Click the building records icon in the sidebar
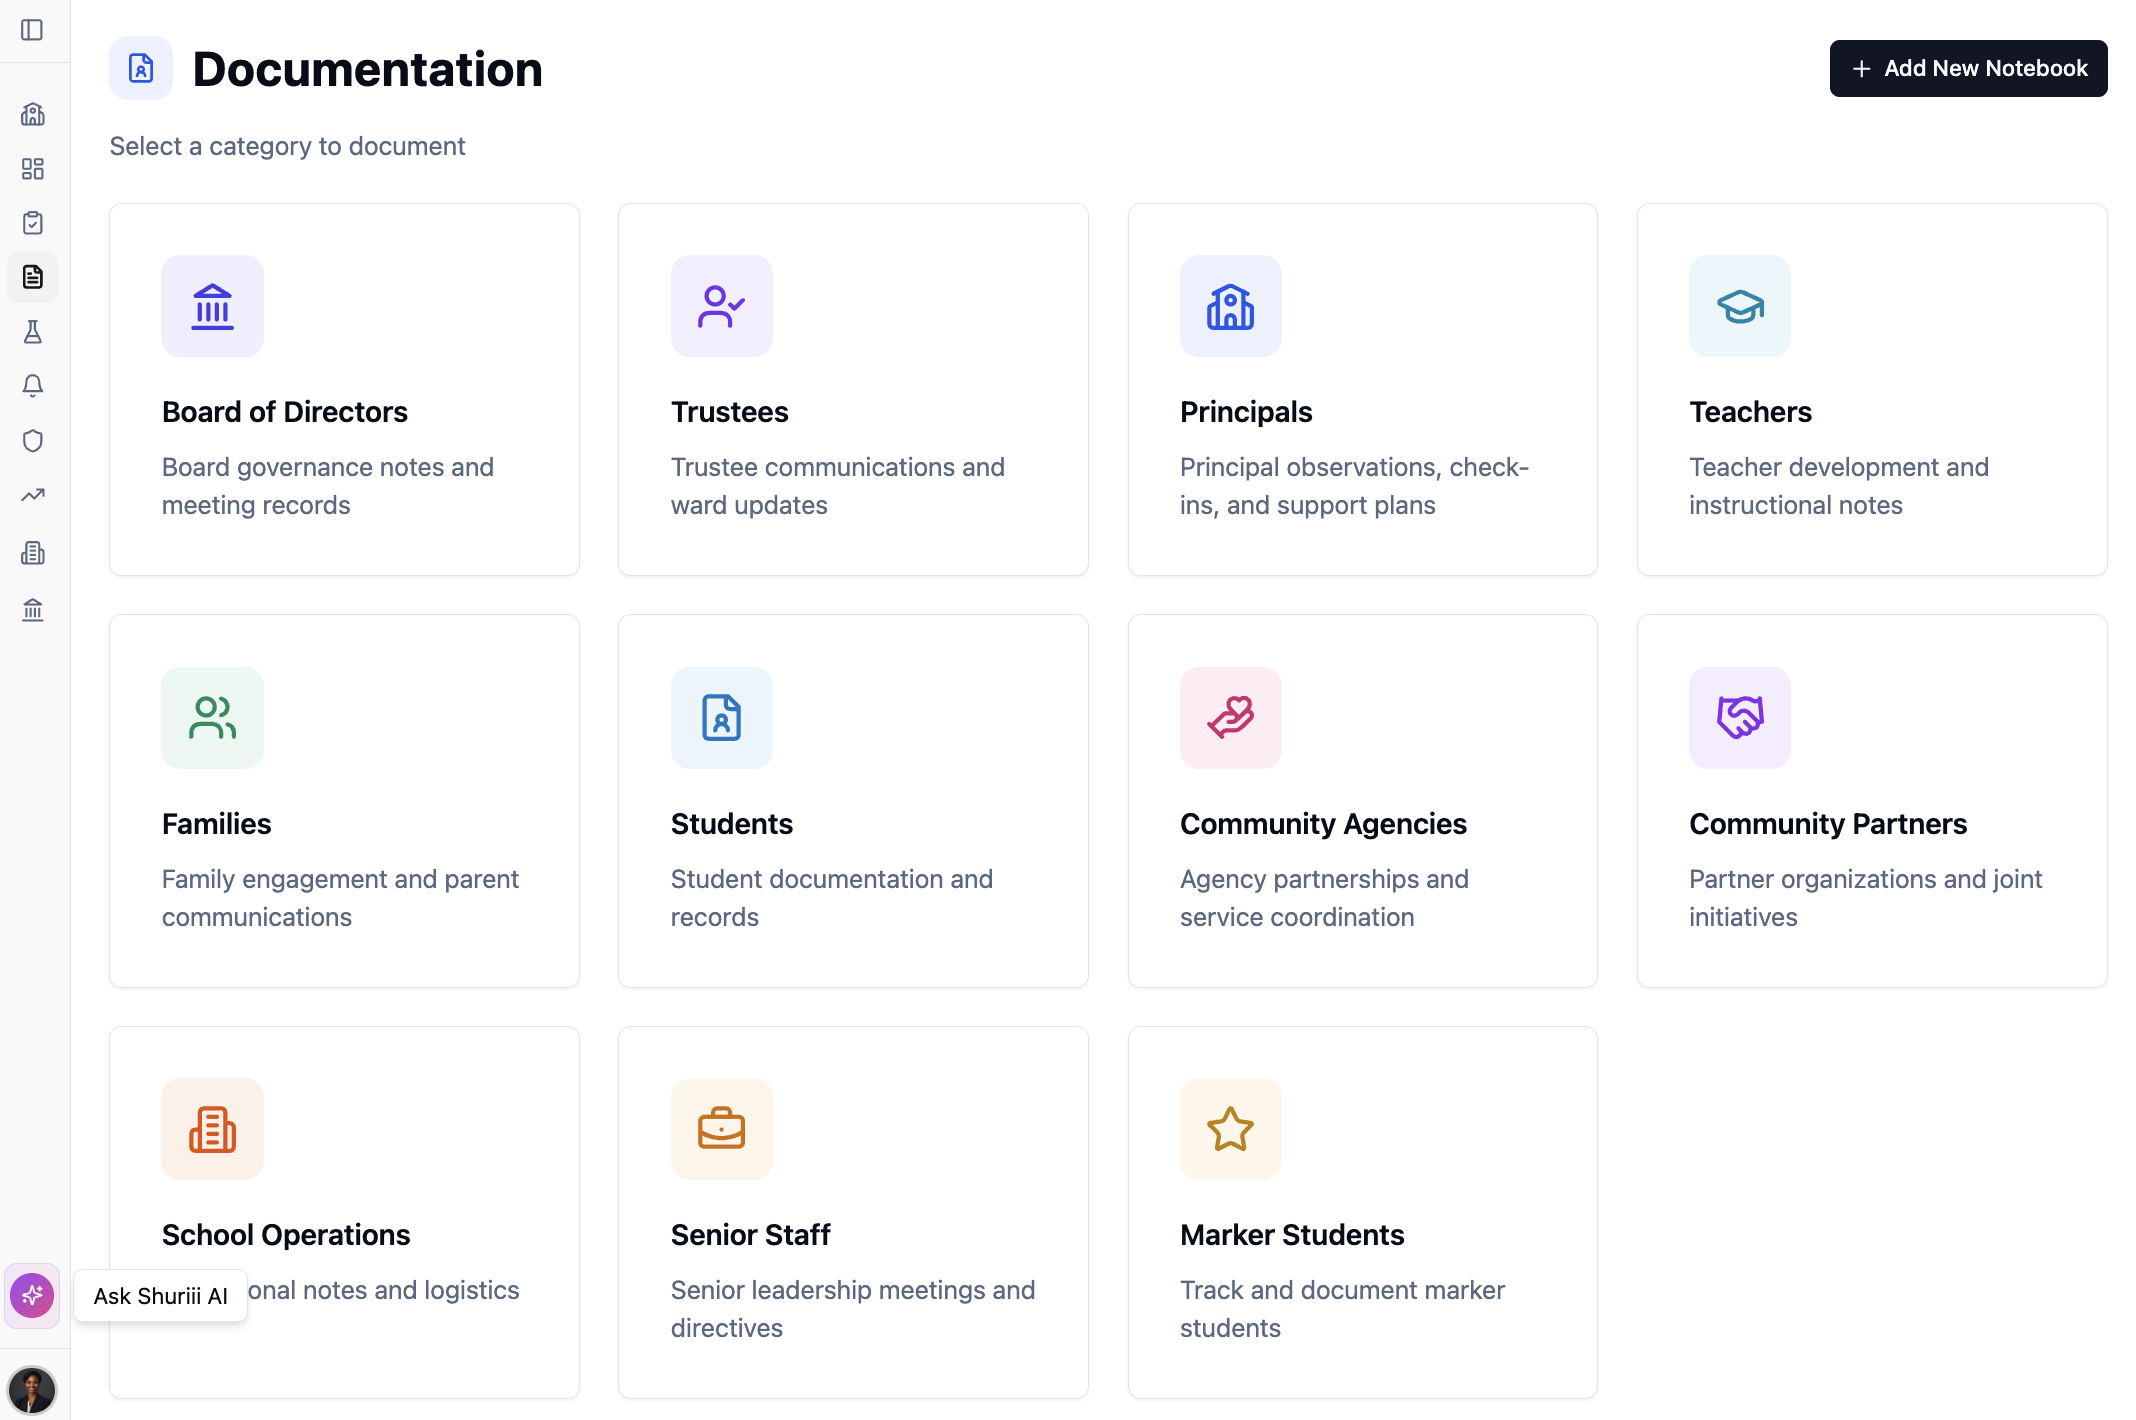This screenshot has width=2136, height=1420. tap(33, 553)
